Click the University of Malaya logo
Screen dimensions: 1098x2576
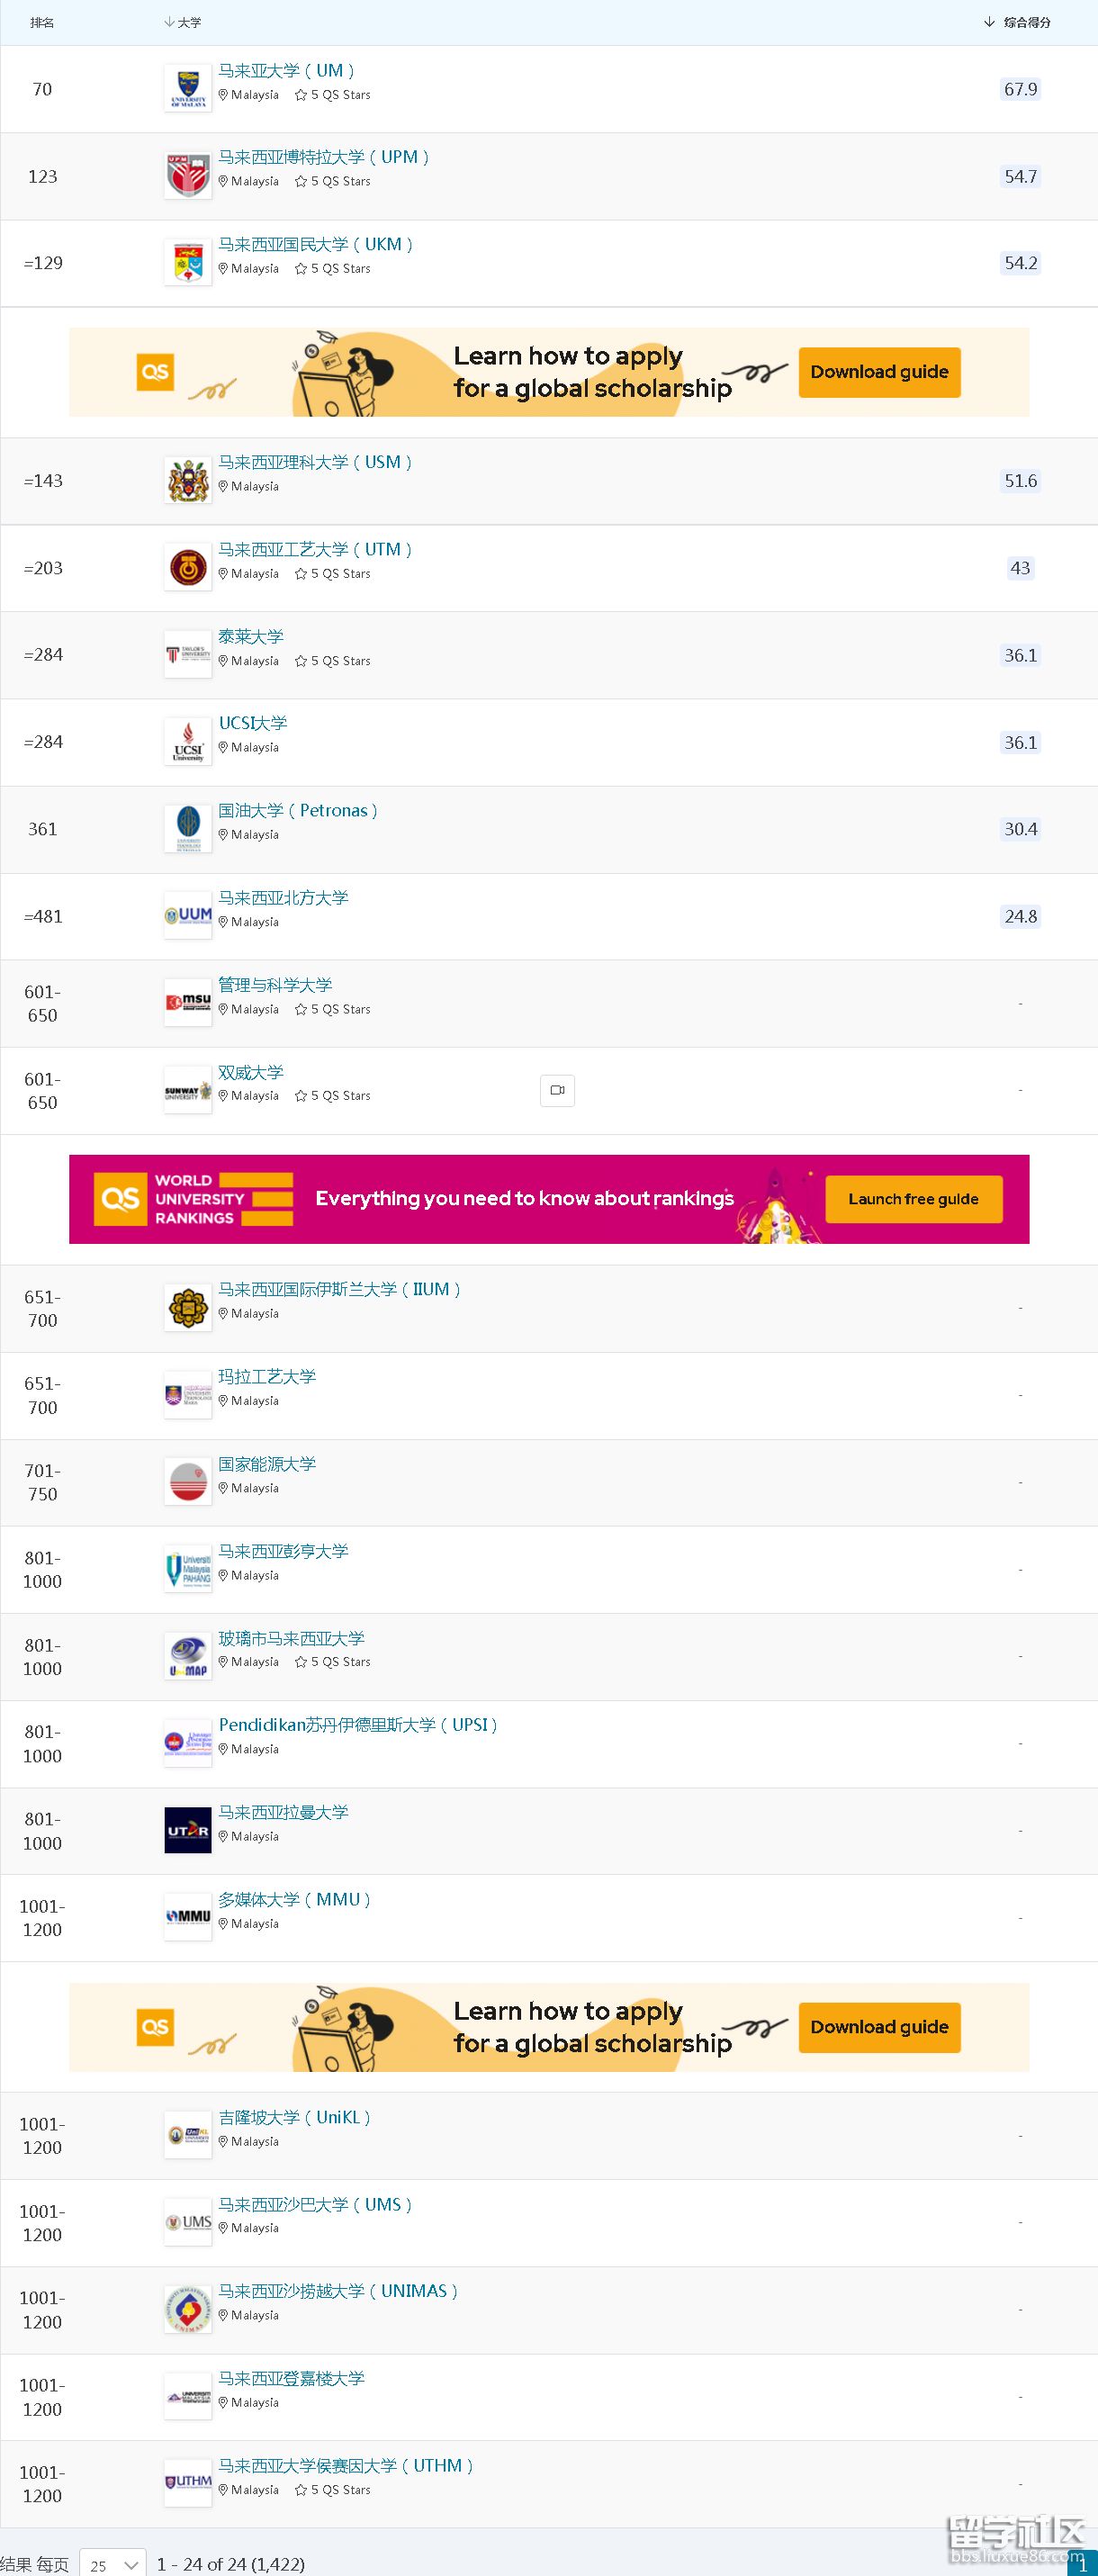pyautogui.click(x=188, y=89)
